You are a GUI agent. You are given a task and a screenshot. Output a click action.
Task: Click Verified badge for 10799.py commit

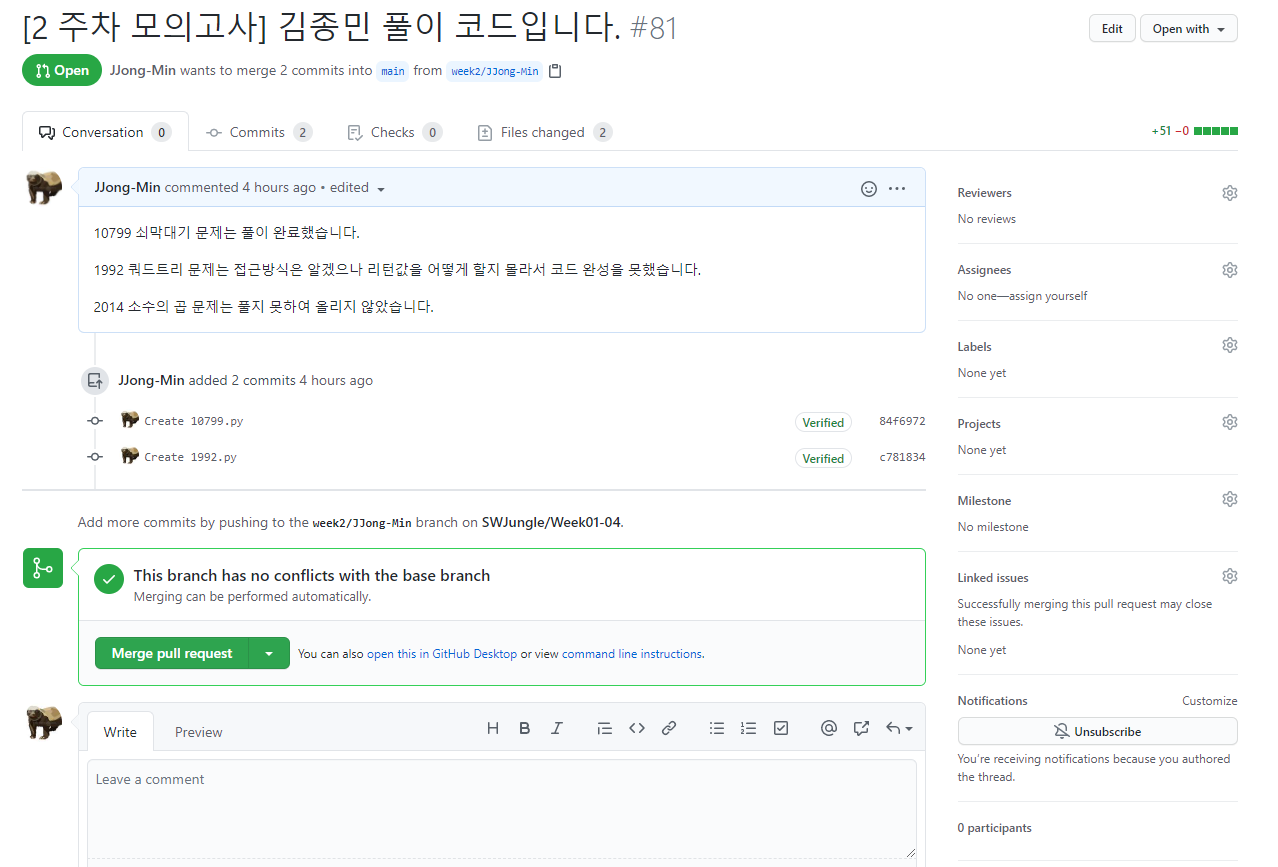tap(823, 422)
